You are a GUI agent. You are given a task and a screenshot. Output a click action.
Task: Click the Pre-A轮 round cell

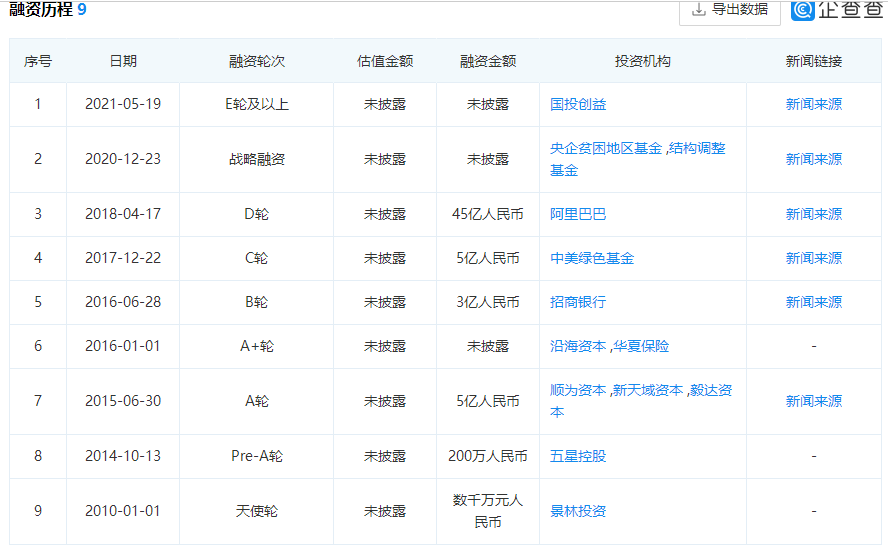point(257,456)
